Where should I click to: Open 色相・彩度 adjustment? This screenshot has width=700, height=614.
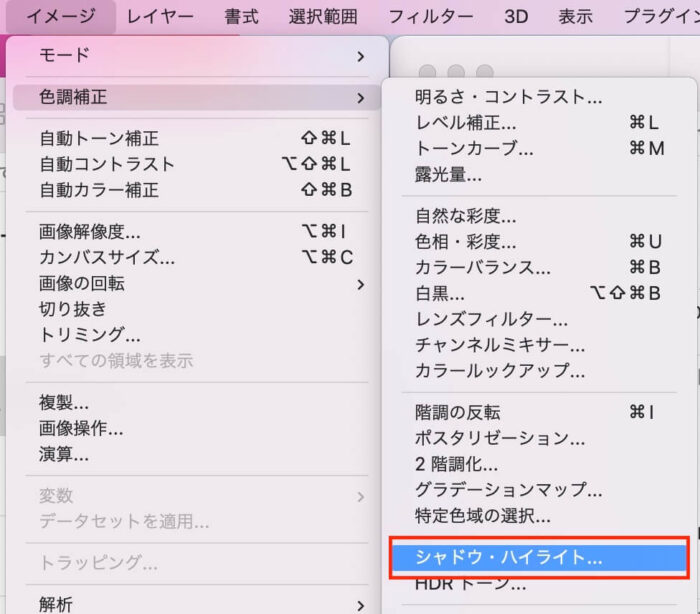[x=539, y=242]
